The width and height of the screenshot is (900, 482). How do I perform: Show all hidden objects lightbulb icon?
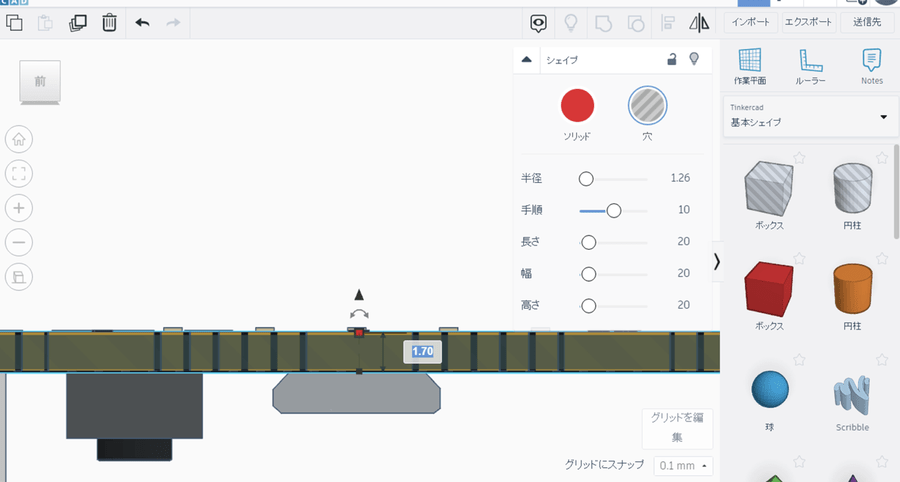tap(571, 23)
